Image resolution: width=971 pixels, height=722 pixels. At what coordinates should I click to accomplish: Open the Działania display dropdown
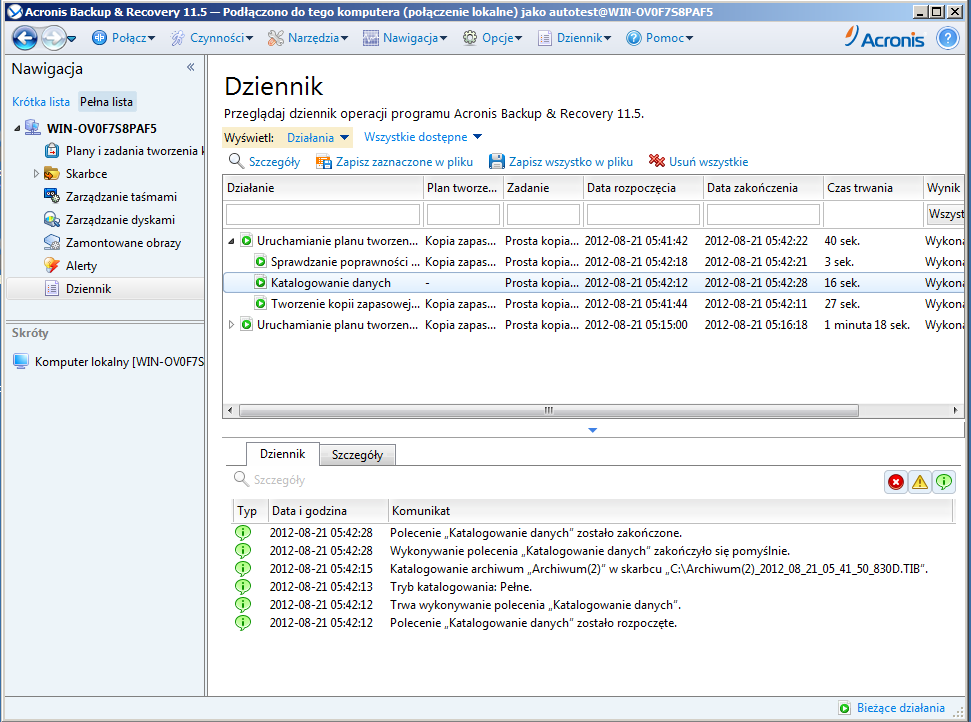(318, 137)
